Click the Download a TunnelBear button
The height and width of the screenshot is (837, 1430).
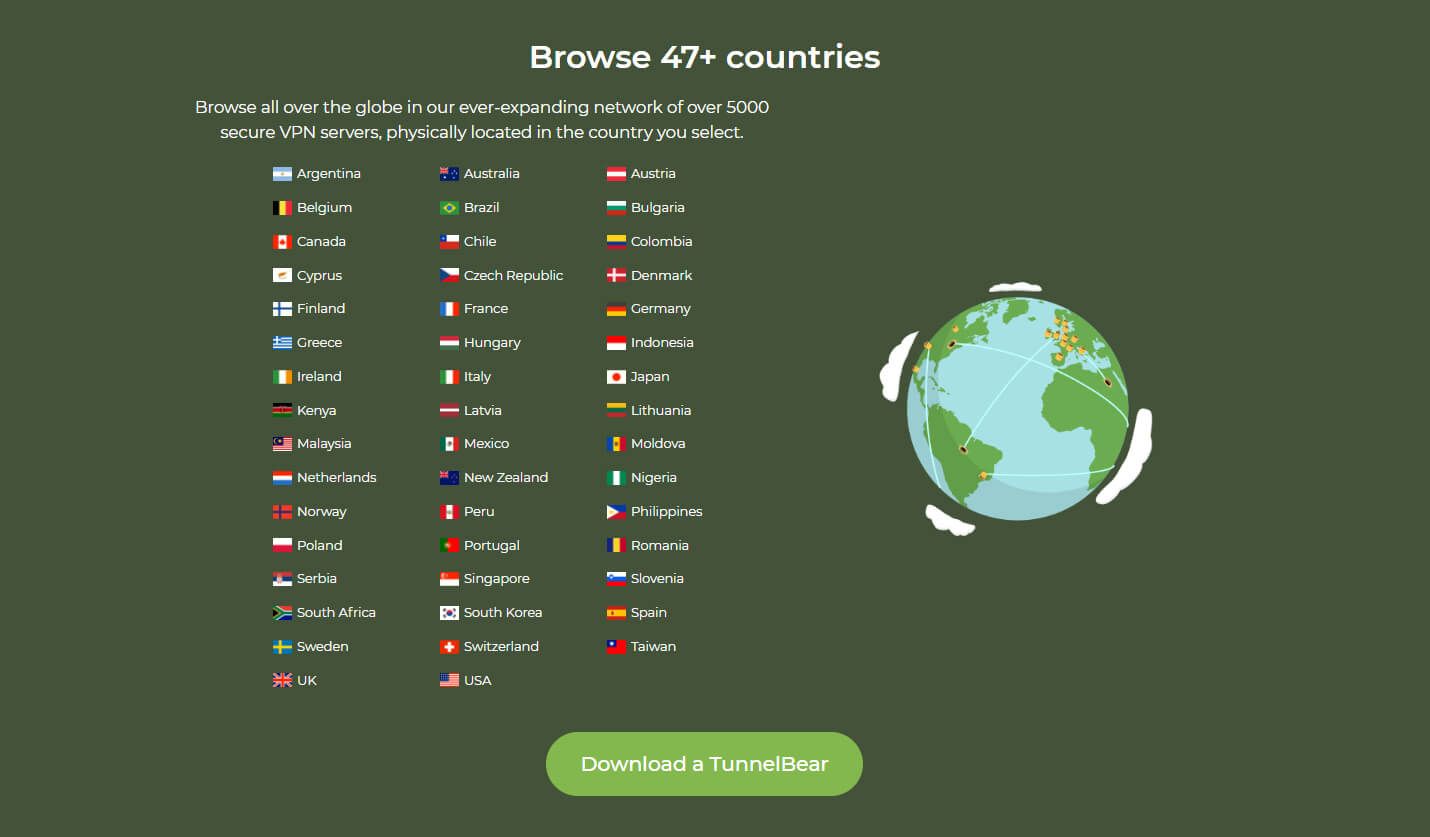[704, 764]
